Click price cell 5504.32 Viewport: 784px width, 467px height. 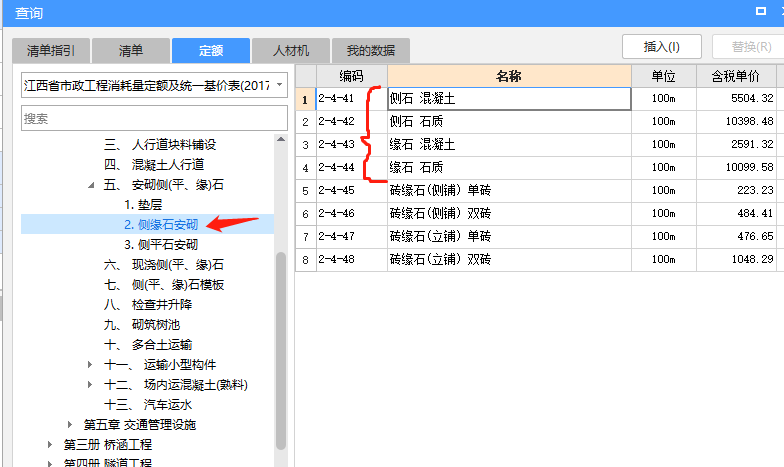tap(736, 98)
